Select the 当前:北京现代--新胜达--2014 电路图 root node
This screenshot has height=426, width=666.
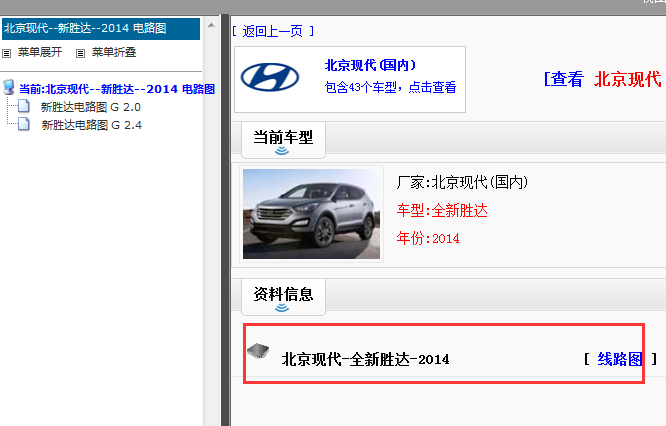tap(117, 89)
